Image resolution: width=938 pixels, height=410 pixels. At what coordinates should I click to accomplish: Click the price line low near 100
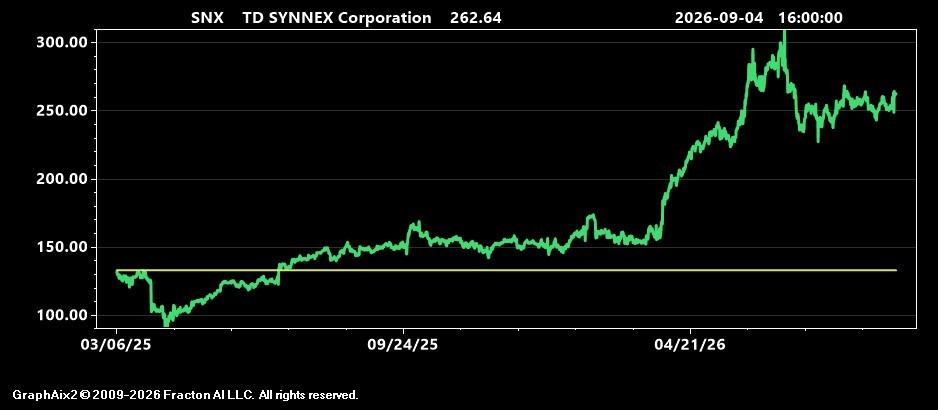coord(166,323)
